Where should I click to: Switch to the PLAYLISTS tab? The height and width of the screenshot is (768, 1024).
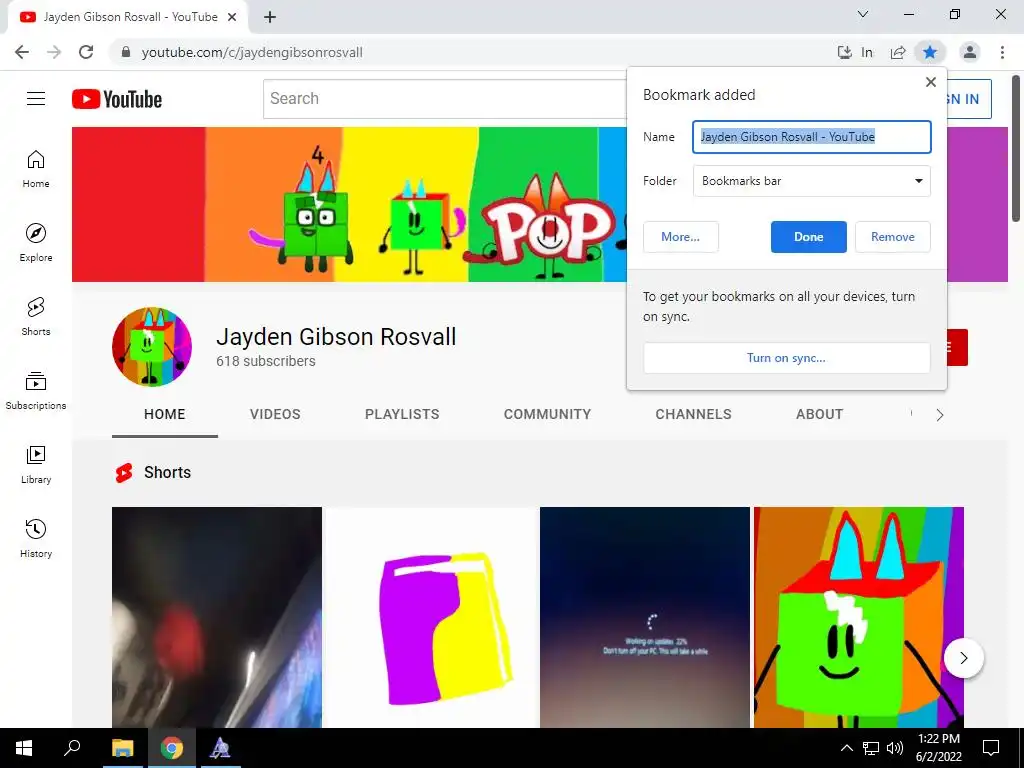(x=402, y=414)
